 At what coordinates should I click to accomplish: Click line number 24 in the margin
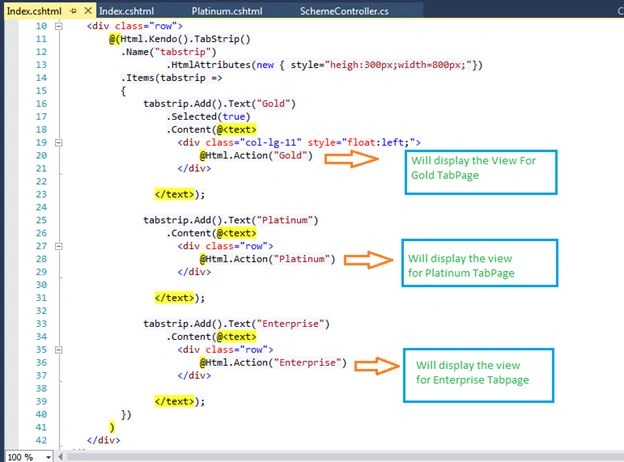point(41,207)
